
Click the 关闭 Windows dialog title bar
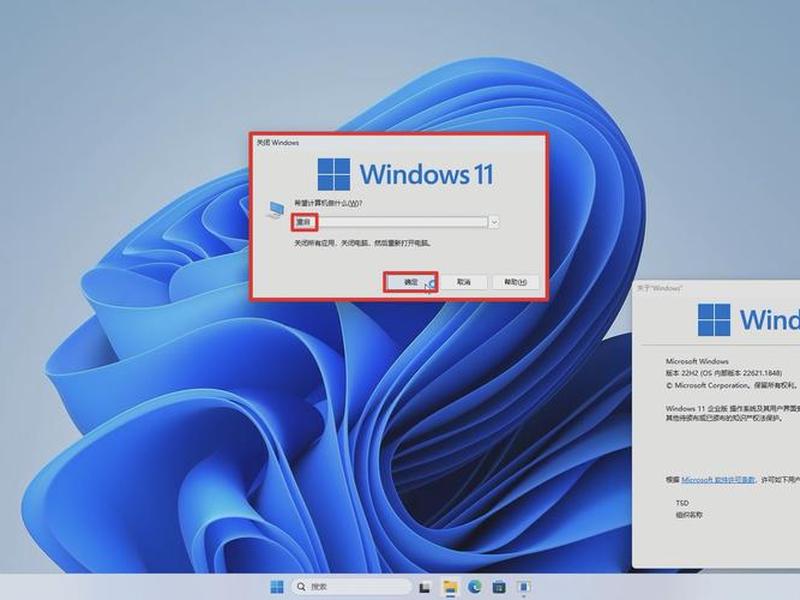399,143
